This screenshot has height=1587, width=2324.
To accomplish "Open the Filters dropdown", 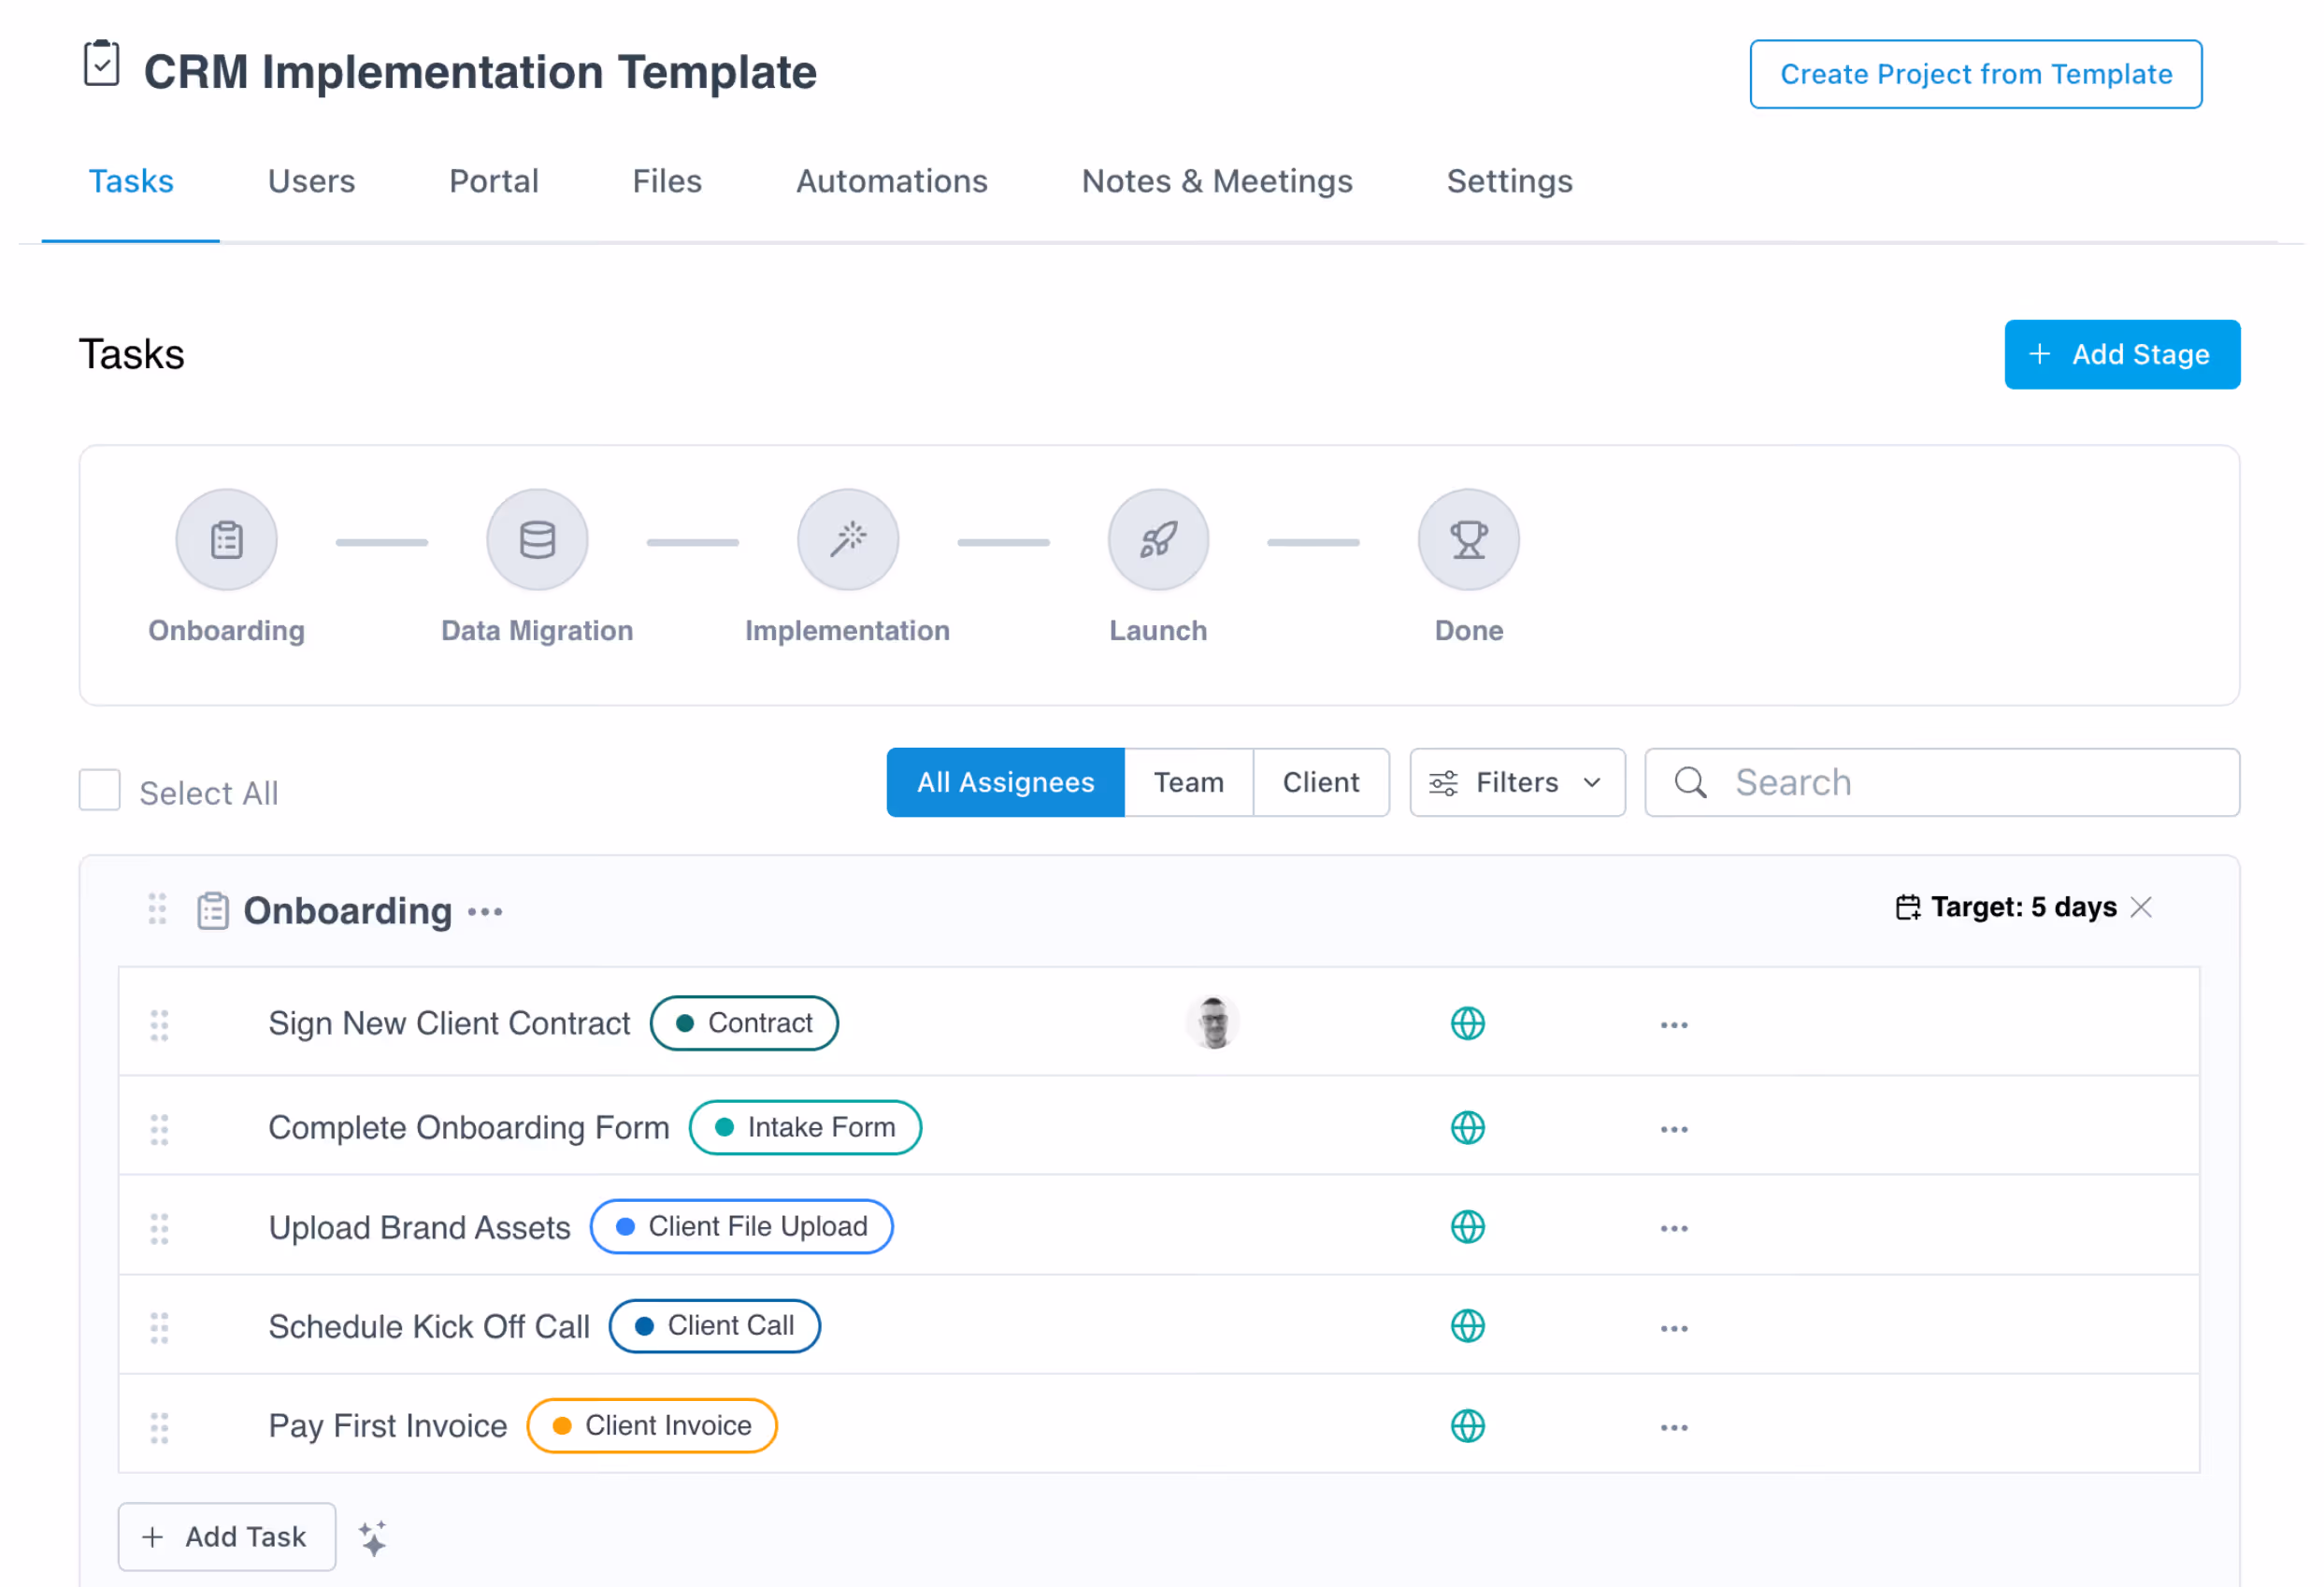I will 1517,782.
